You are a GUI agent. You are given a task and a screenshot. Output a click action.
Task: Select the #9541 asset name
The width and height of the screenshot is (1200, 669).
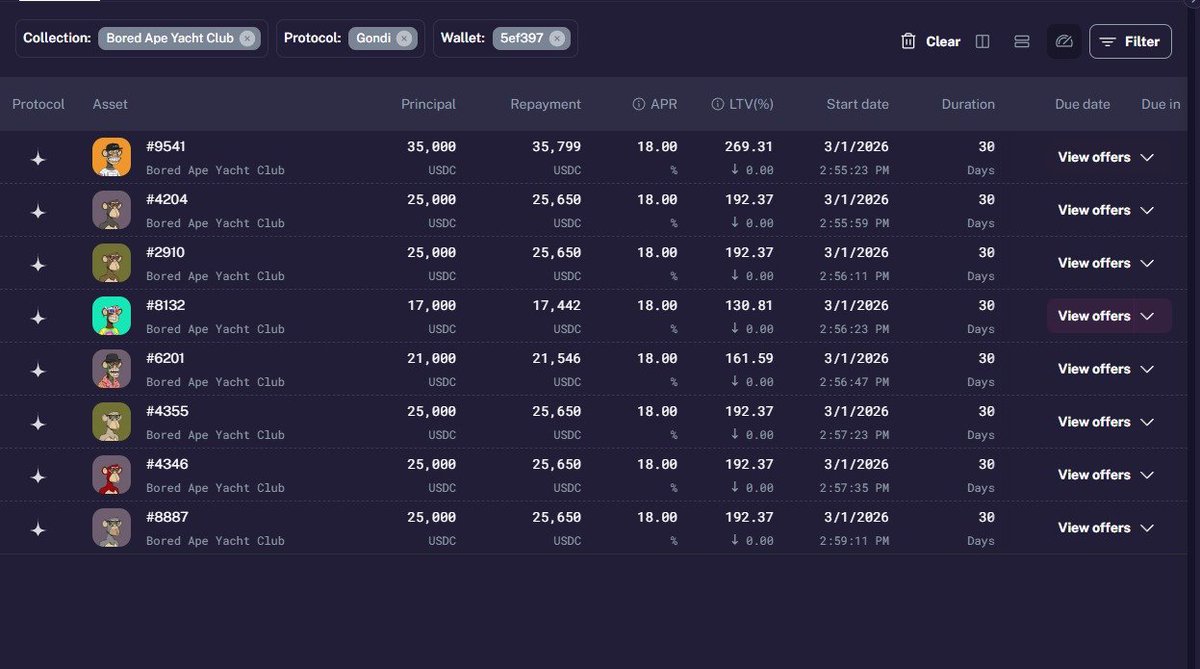(166, 147)
